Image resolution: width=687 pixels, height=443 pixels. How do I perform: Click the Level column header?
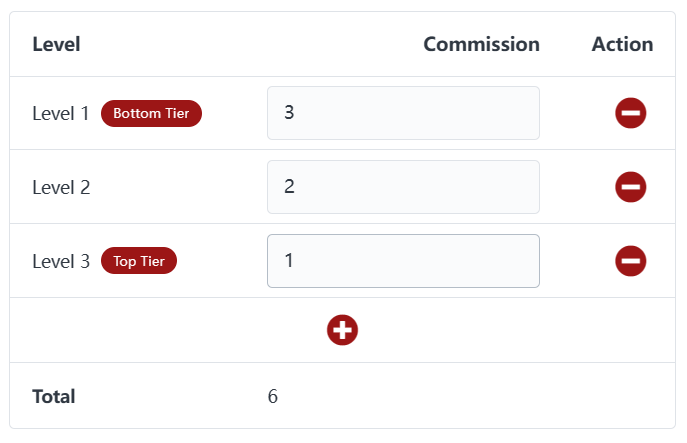tap(56, 44)
